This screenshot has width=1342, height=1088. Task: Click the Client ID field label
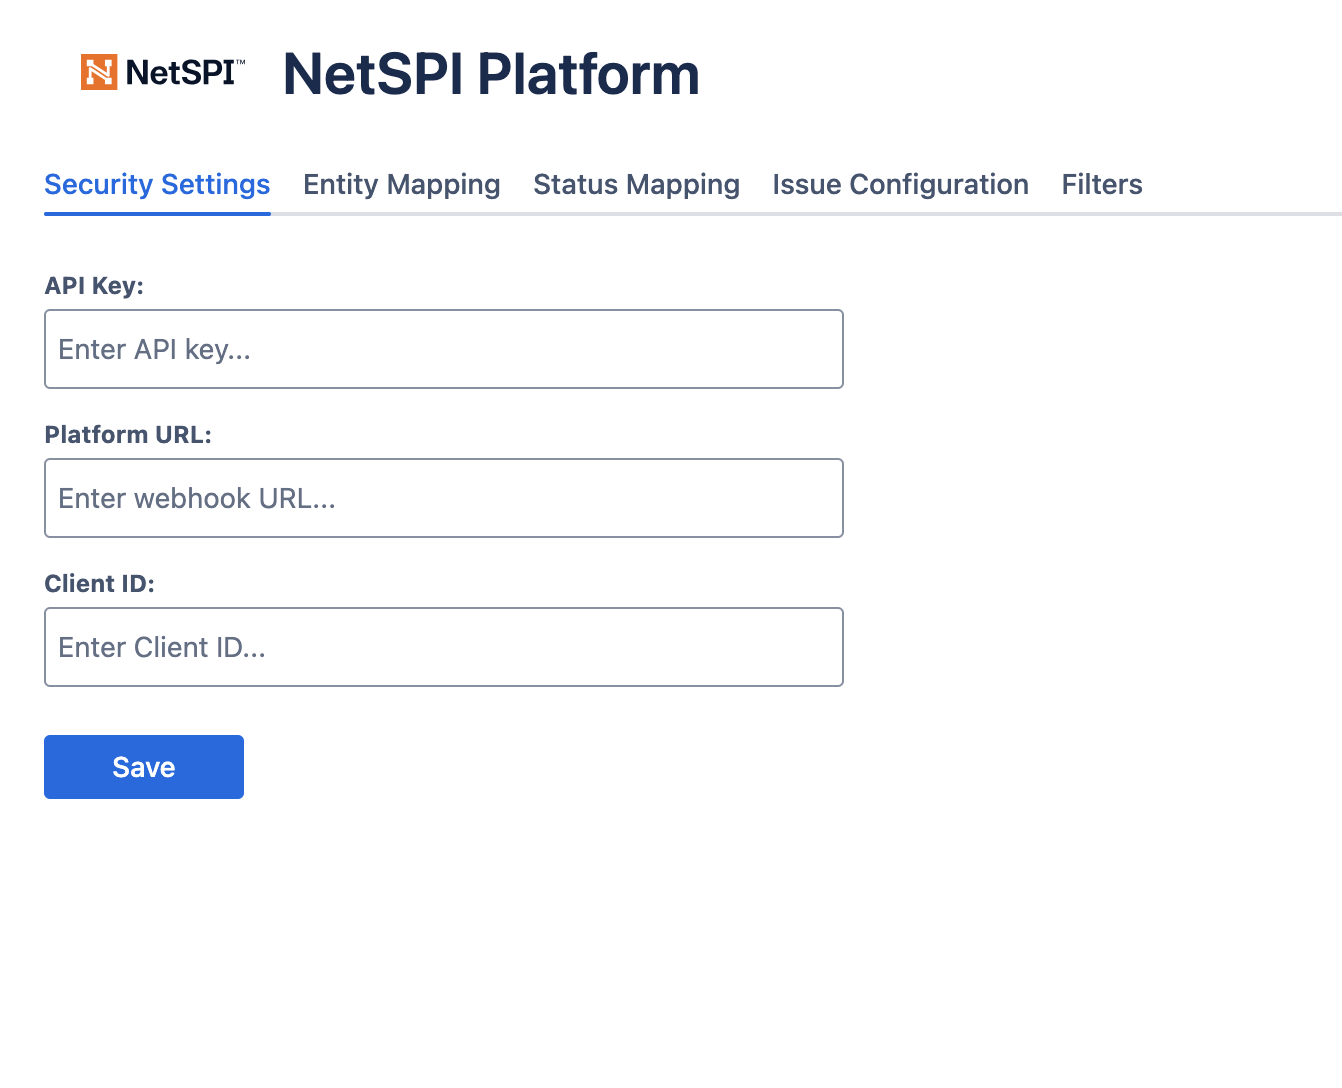(x=99, y=584)
